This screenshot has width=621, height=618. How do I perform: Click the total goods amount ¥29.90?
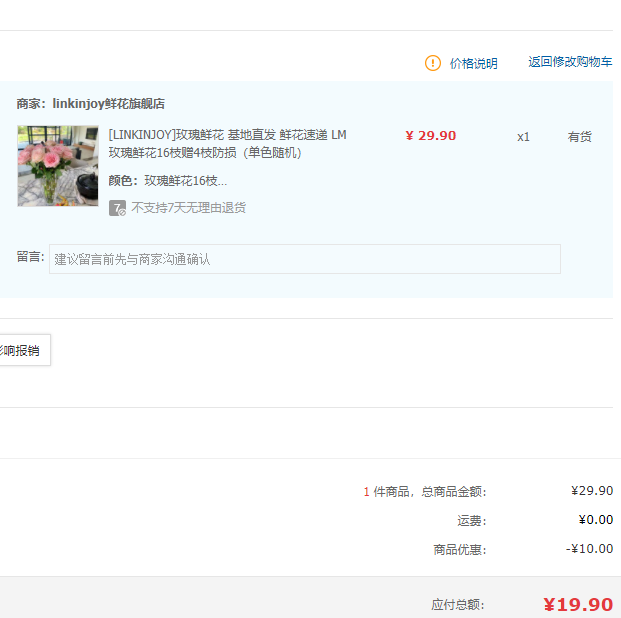[x=592, y=491]
